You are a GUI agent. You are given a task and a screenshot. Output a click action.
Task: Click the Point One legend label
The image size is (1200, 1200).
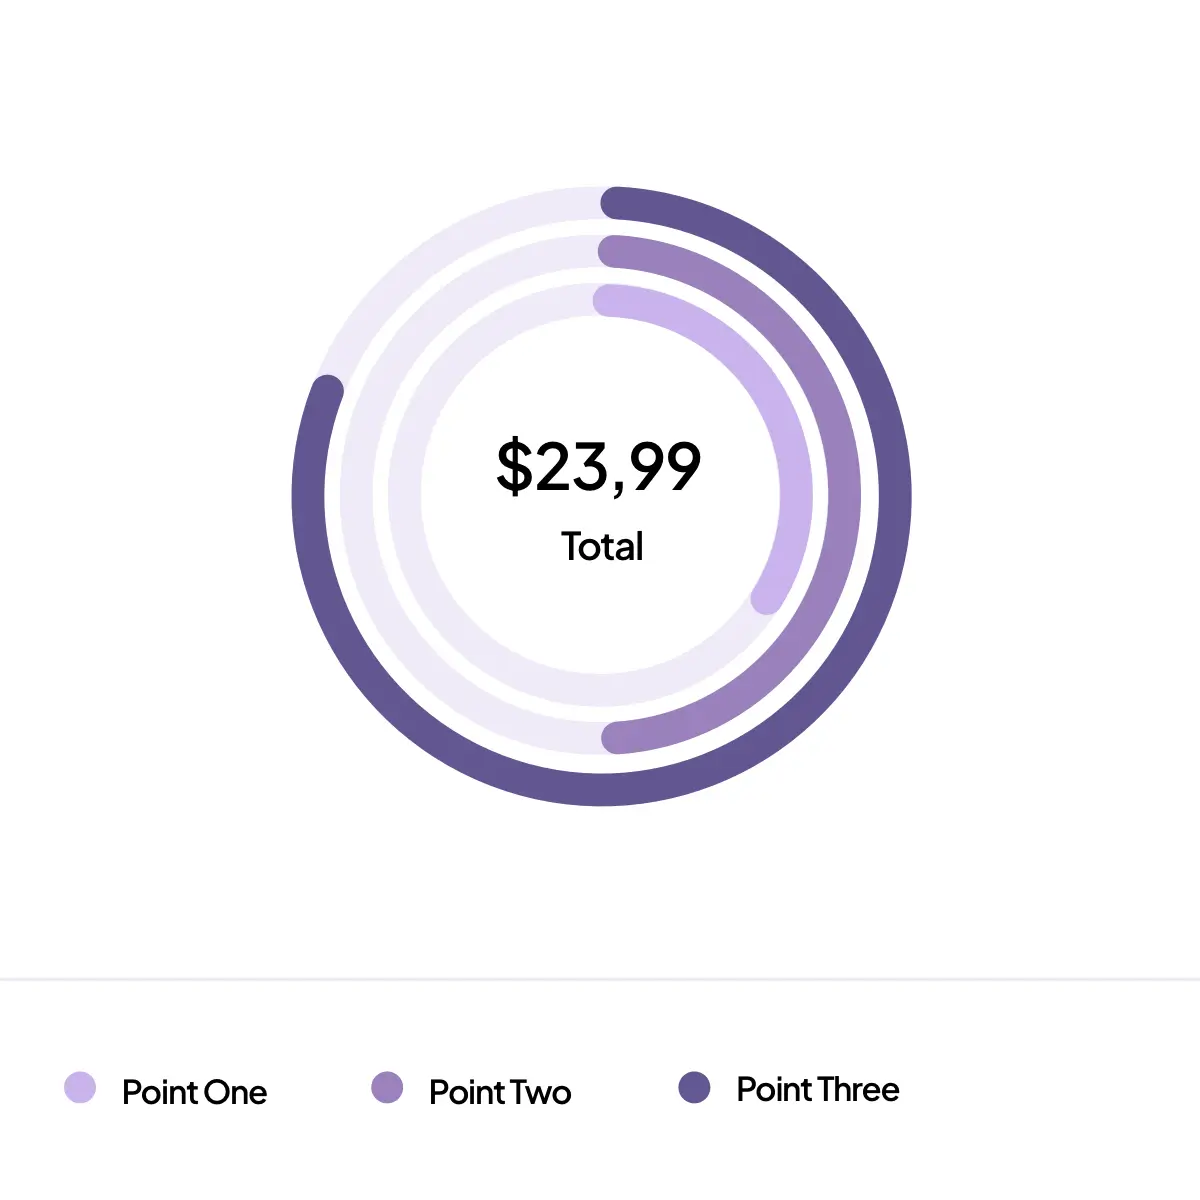click(194, 1092)
